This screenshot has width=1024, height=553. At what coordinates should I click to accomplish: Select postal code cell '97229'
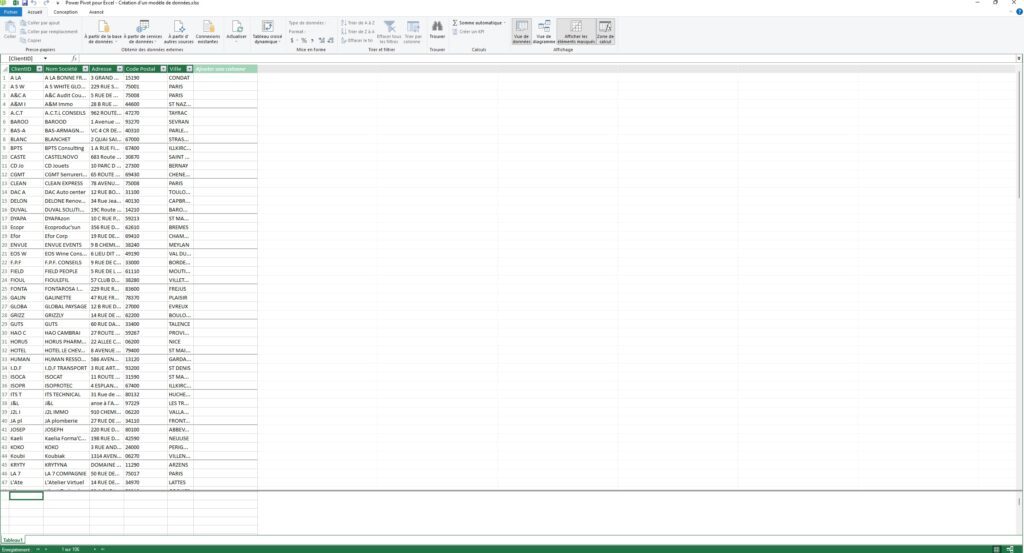pyautogui.click(x=146, y=403)
